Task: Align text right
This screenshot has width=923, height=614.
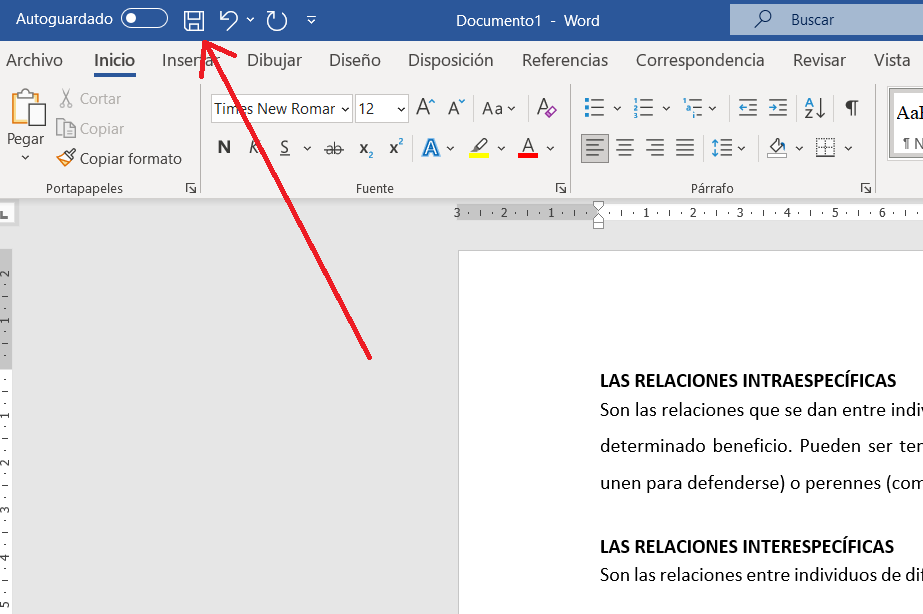Action: (655, 148)
